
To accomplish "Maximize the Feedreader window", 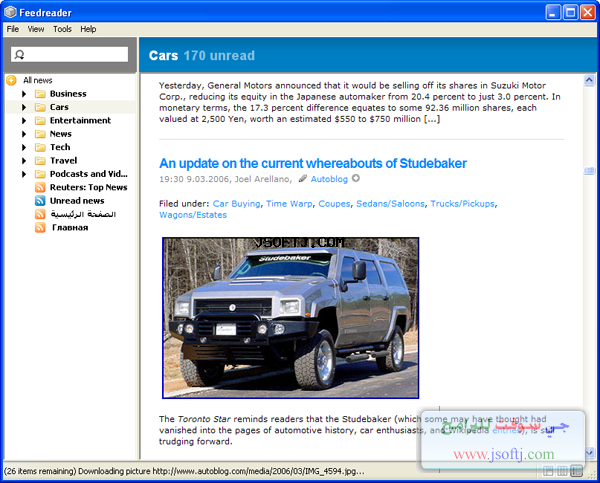I will click(x=570, y=13).
